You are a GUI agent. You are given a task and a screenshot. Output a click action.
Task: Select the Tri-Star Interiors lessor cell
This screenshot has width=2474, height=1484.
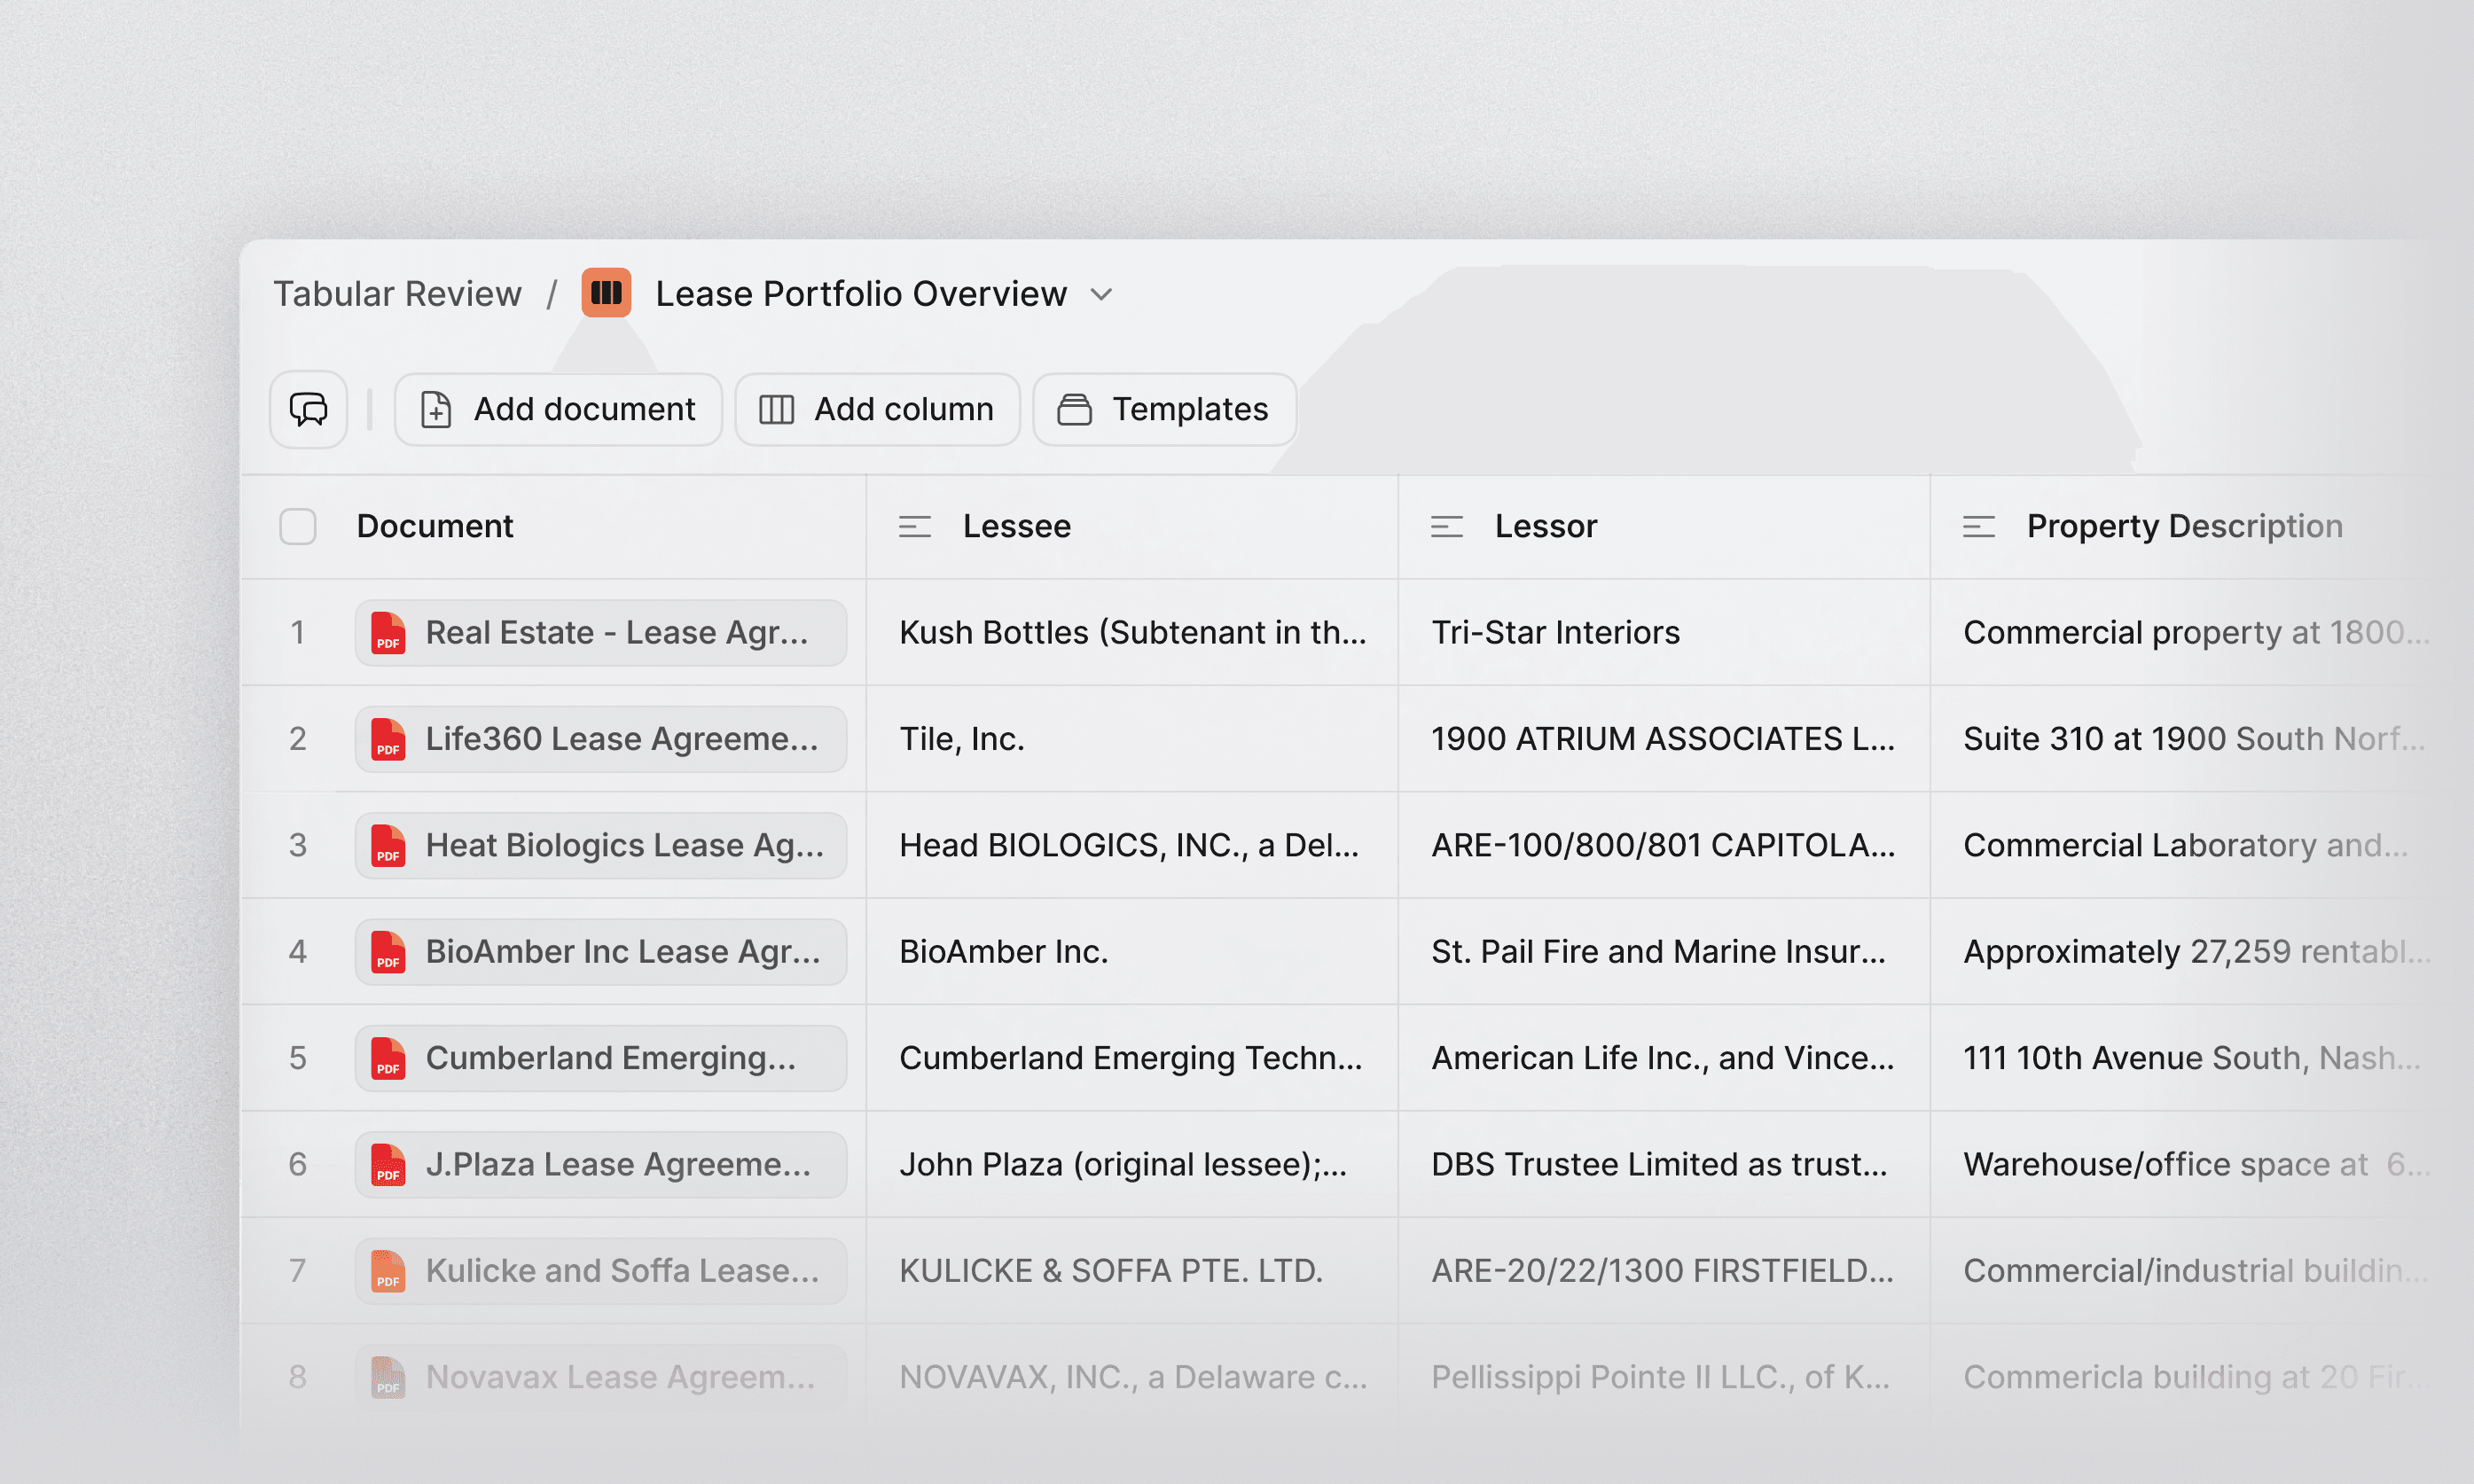[1555, 633]
